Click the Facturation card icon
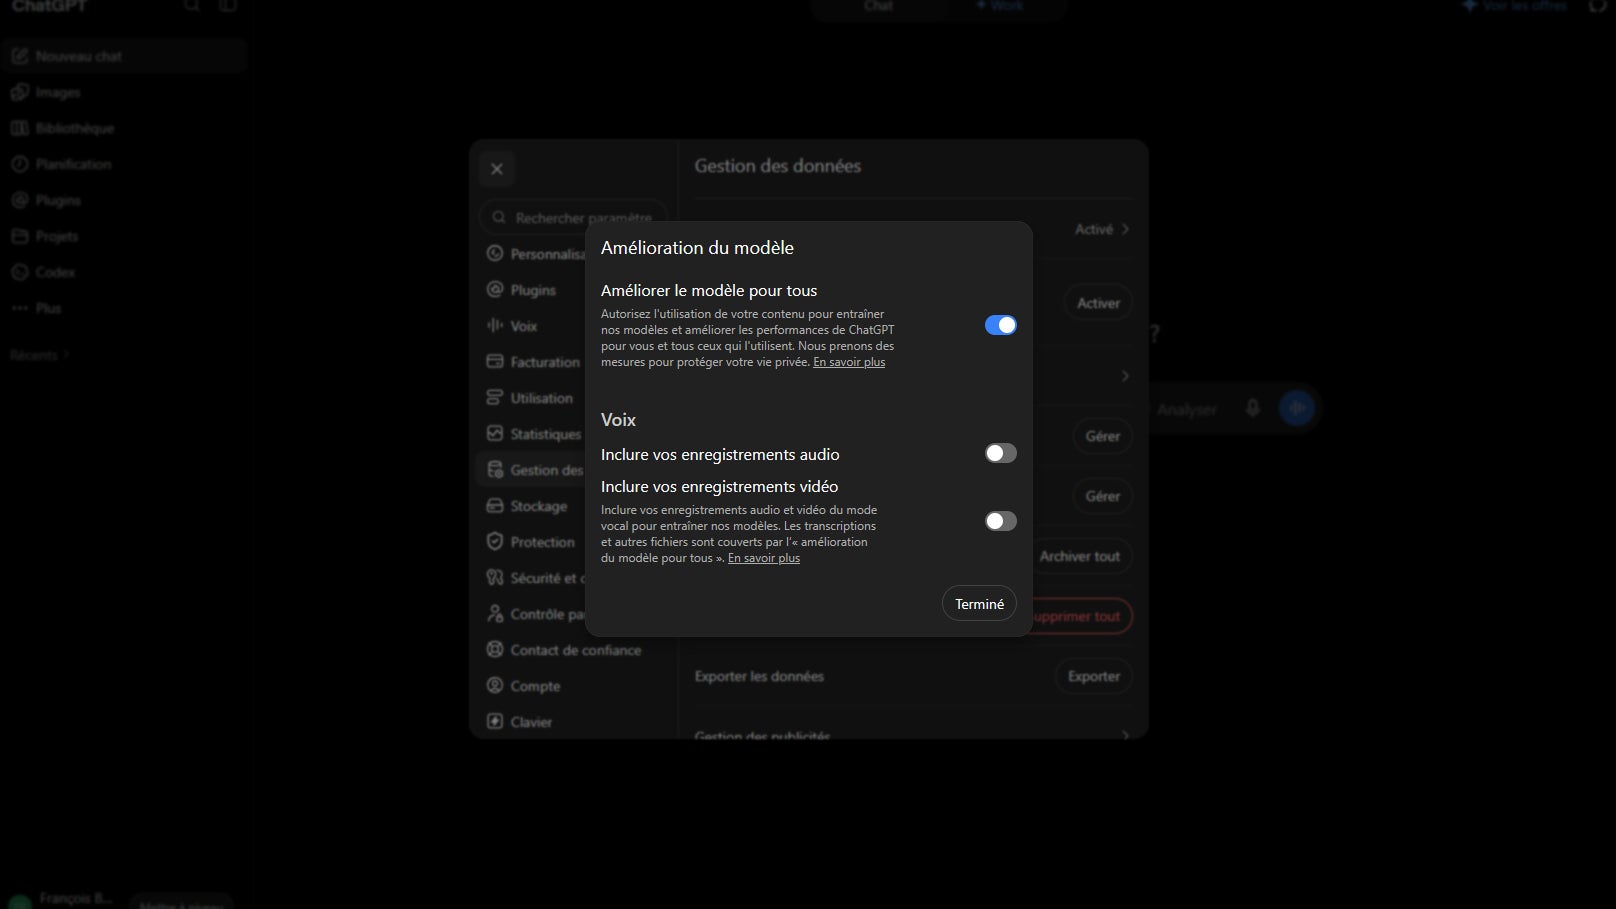This screenshot has width=1616, height=909. tap(495, 362)
